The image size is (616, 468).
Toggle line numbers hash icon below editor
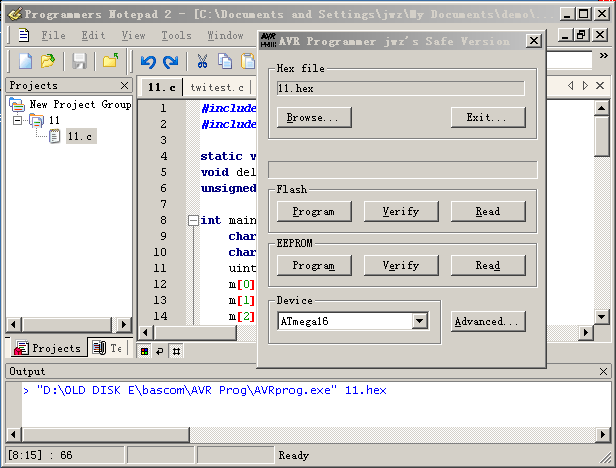coord(176,350)
